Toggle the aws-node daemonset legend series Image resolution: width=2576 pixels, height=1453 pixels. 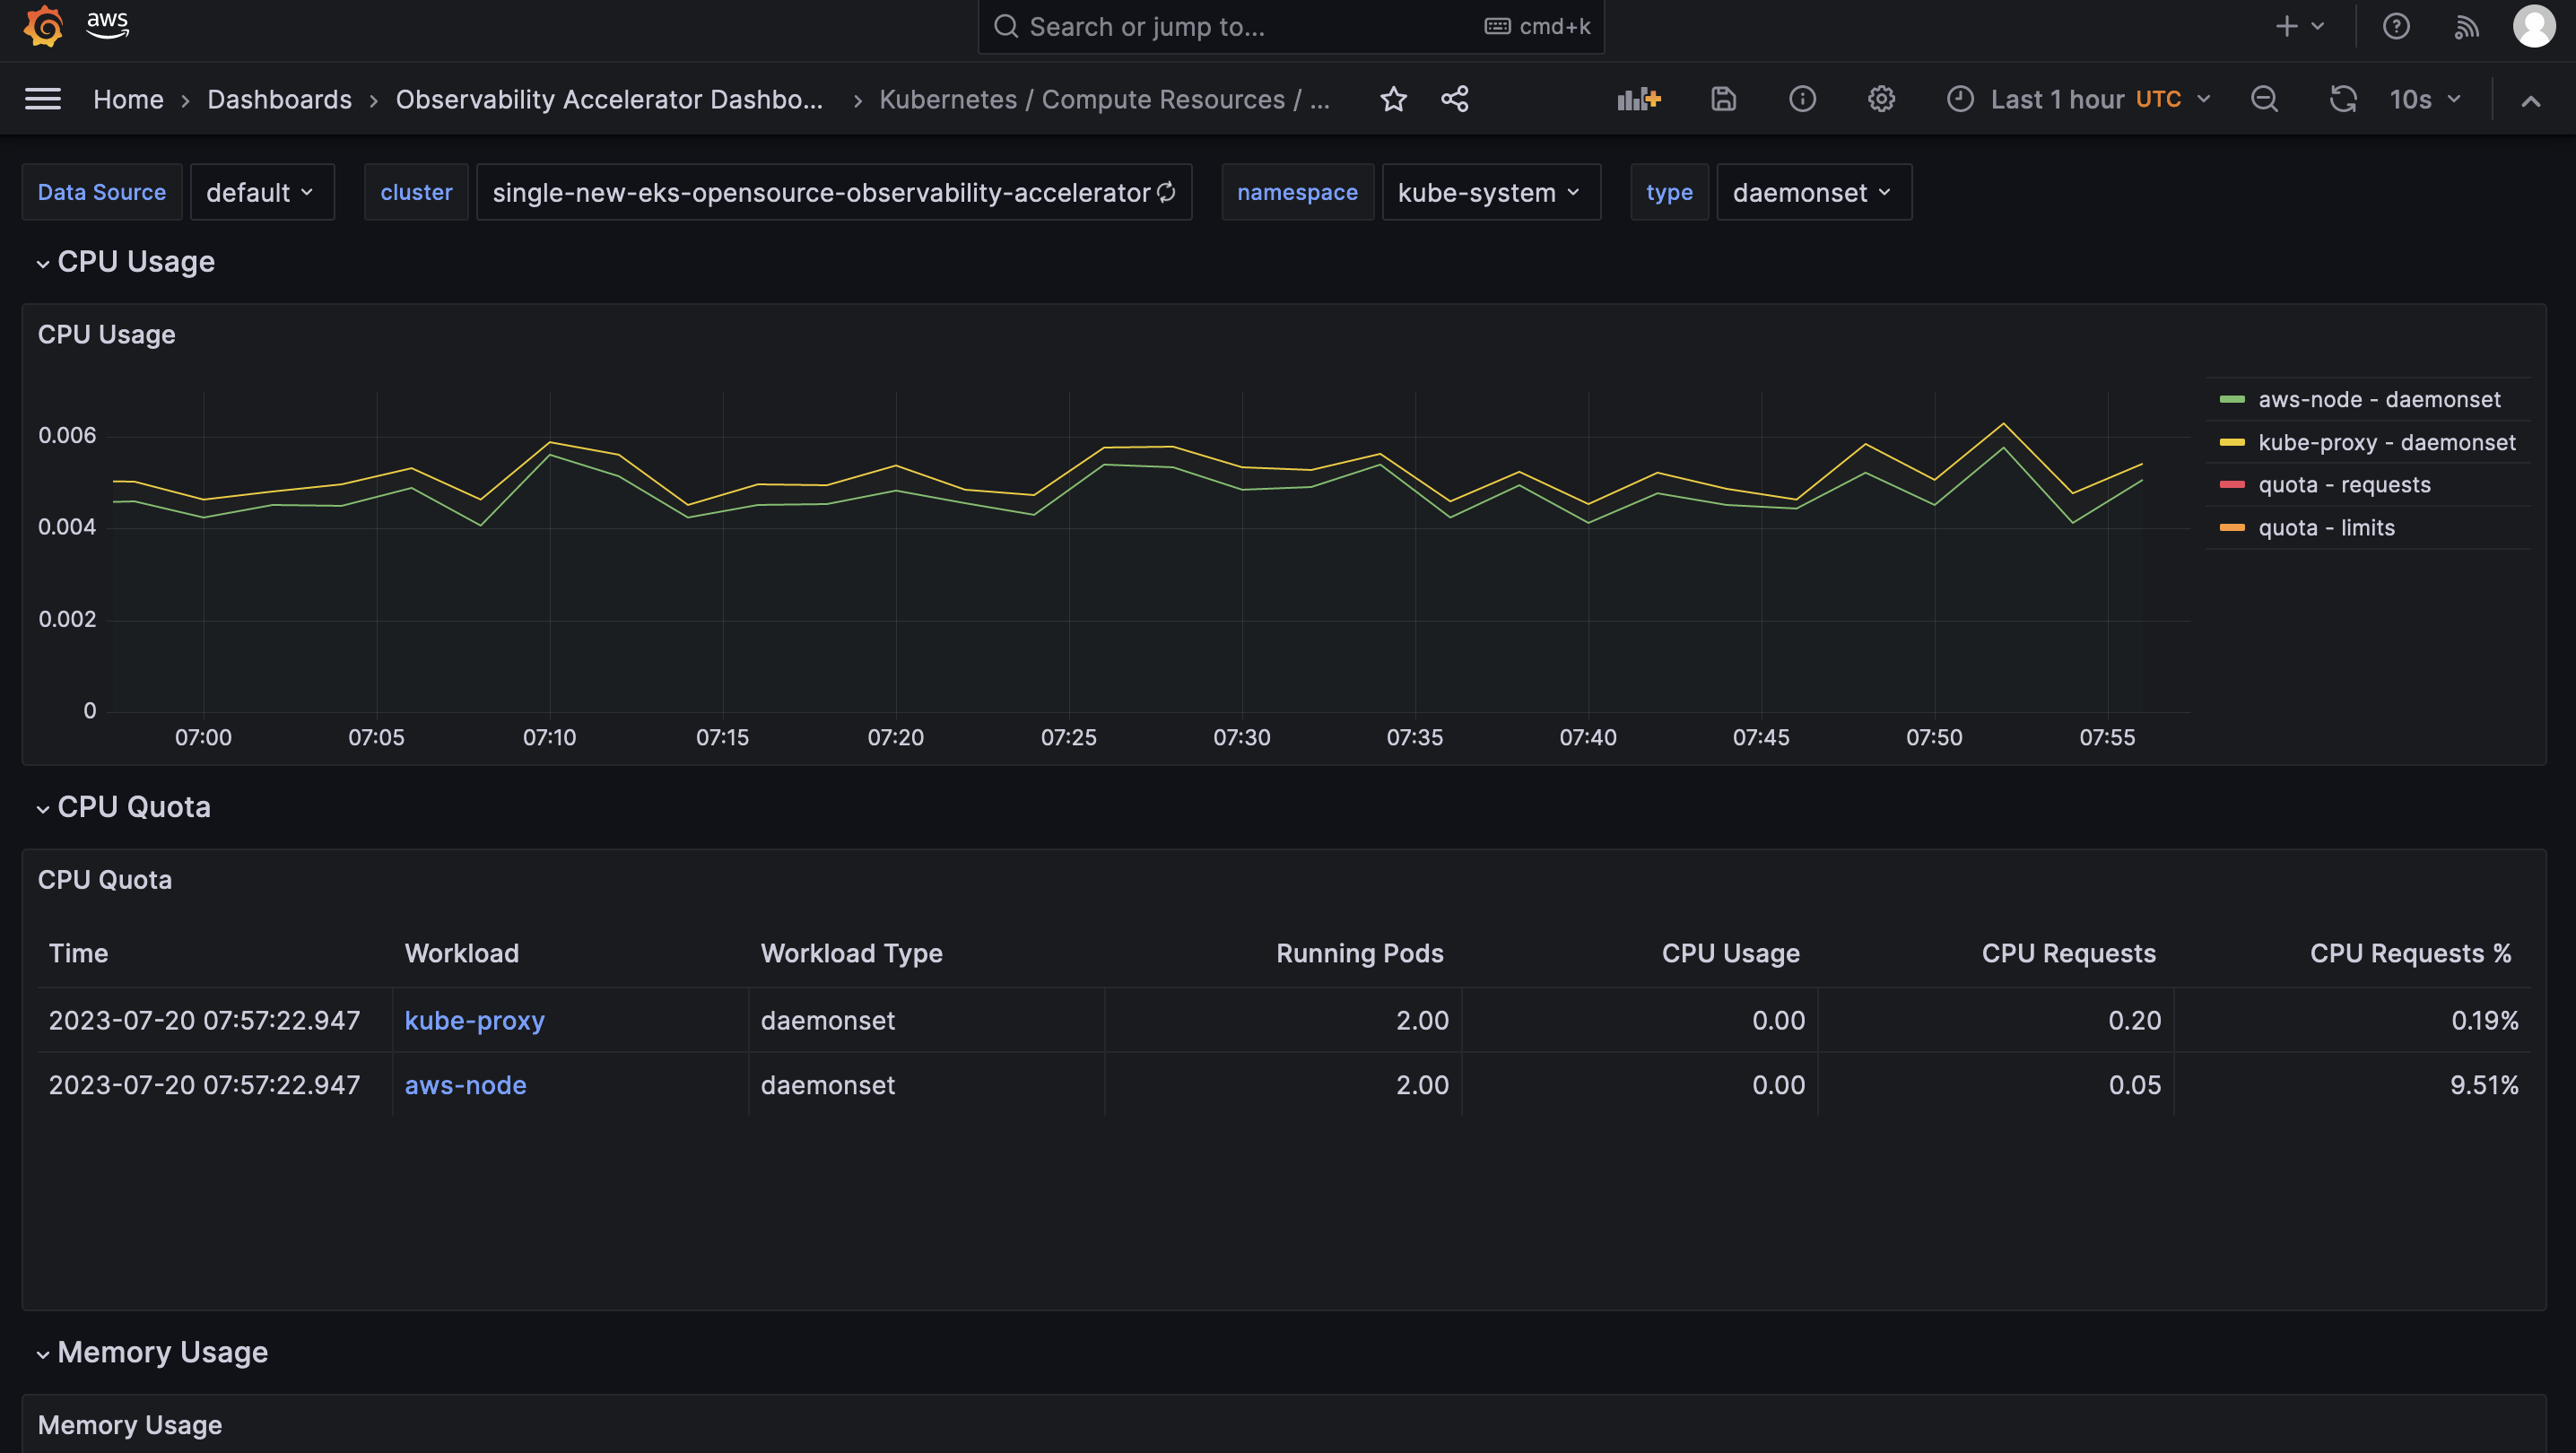2378,400
